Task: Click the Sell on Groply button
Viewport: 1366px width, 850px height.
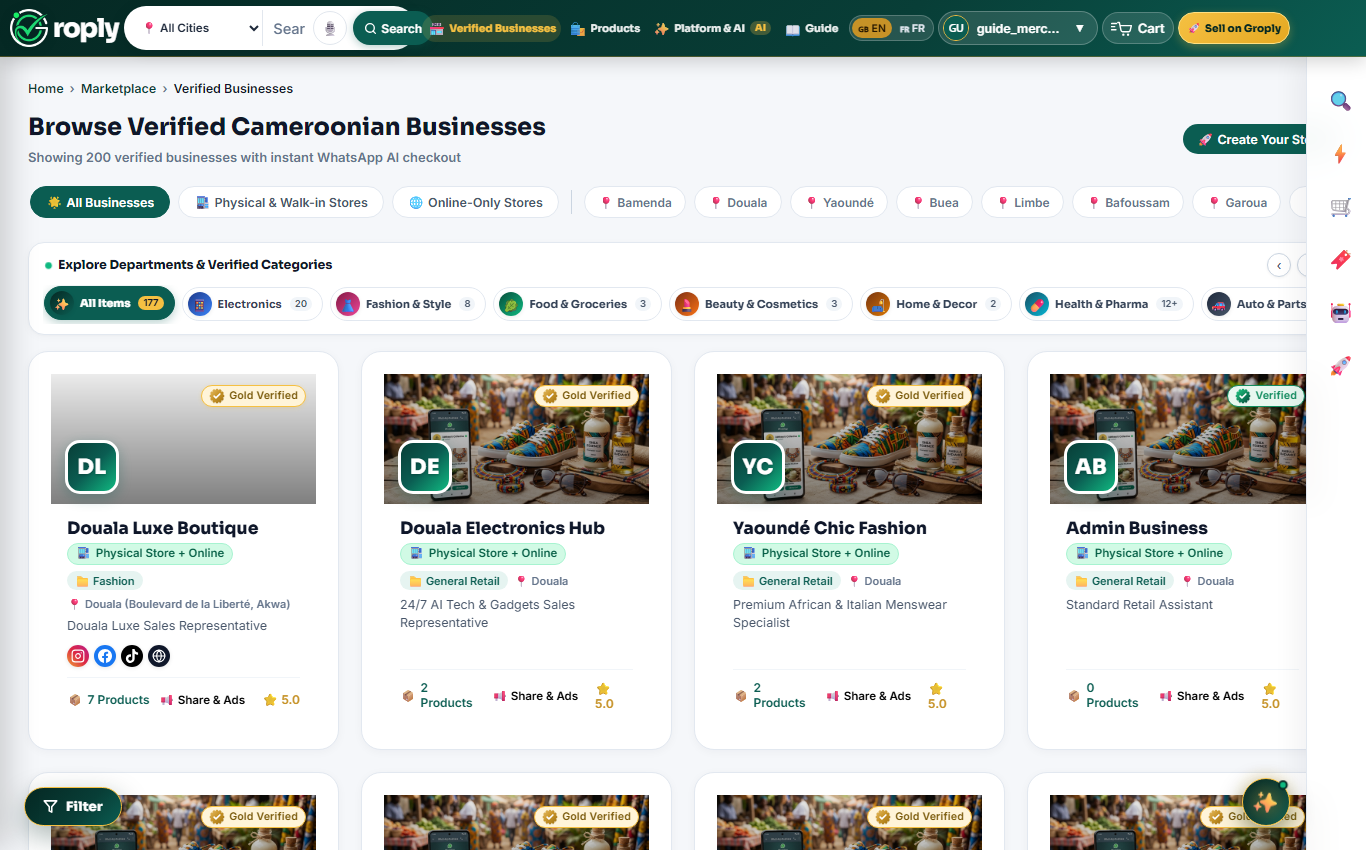Action: [1234, 28]
